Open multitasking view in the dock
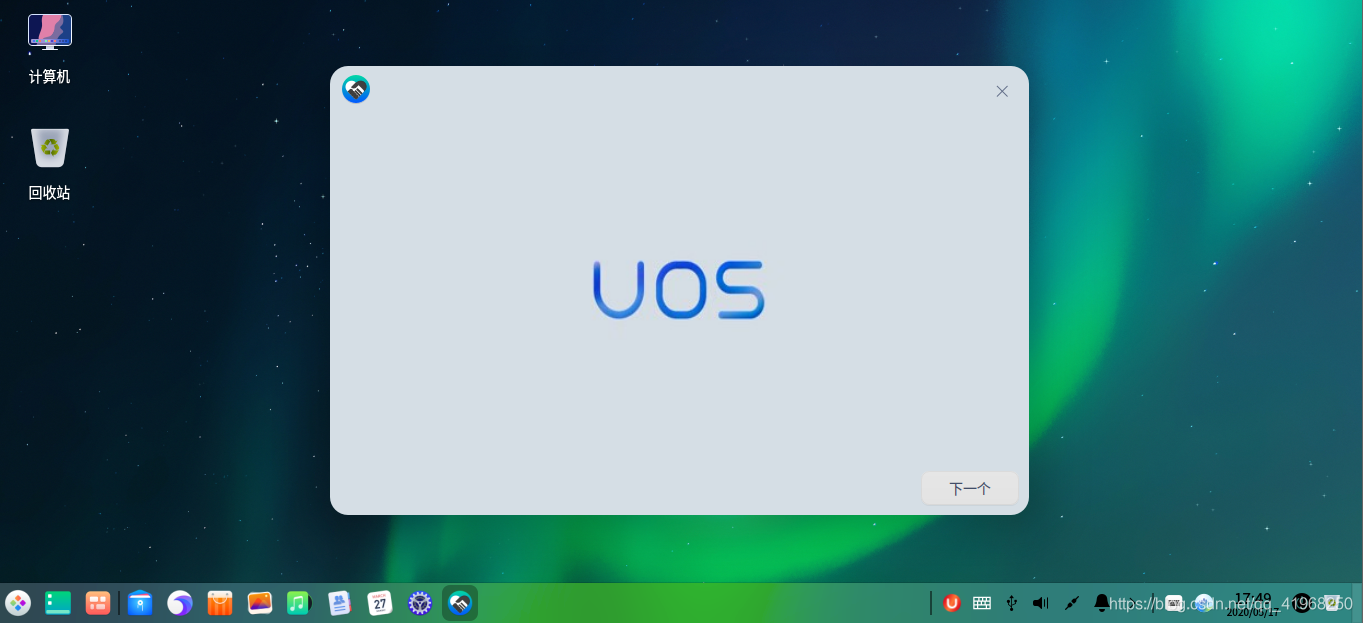Image resolution: width=1363 pixels, height=623 pixels. [x=98, y=603]
